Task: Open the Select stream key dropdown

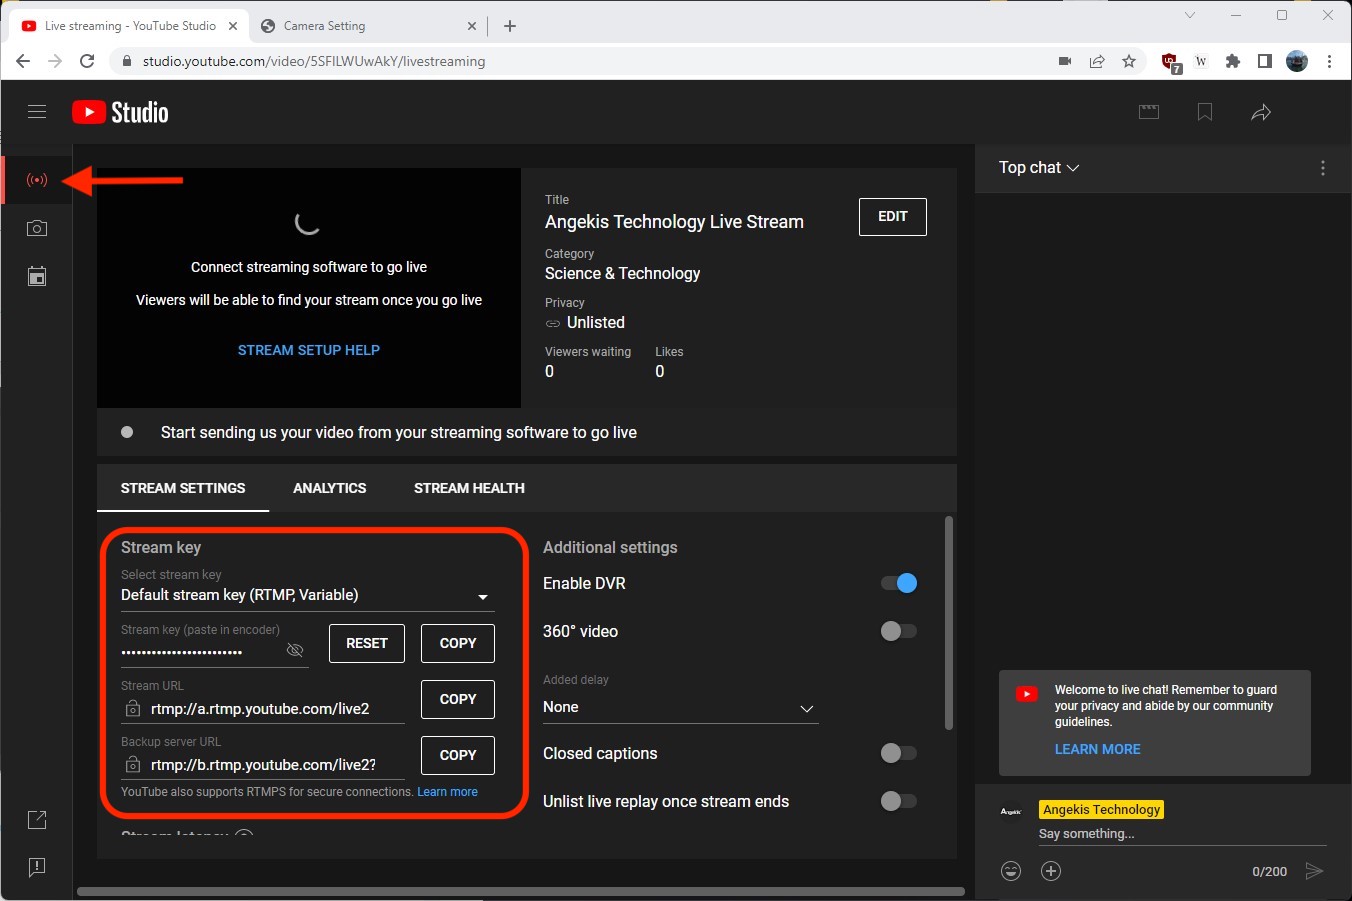Action: point(483,596)
